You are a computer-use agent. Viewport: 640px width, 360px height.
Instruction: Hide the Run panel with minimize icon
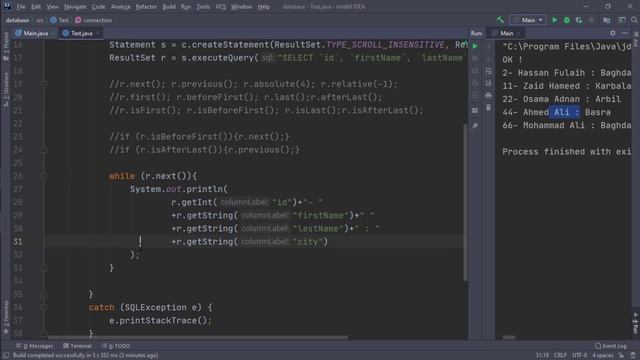pos(625,33)
